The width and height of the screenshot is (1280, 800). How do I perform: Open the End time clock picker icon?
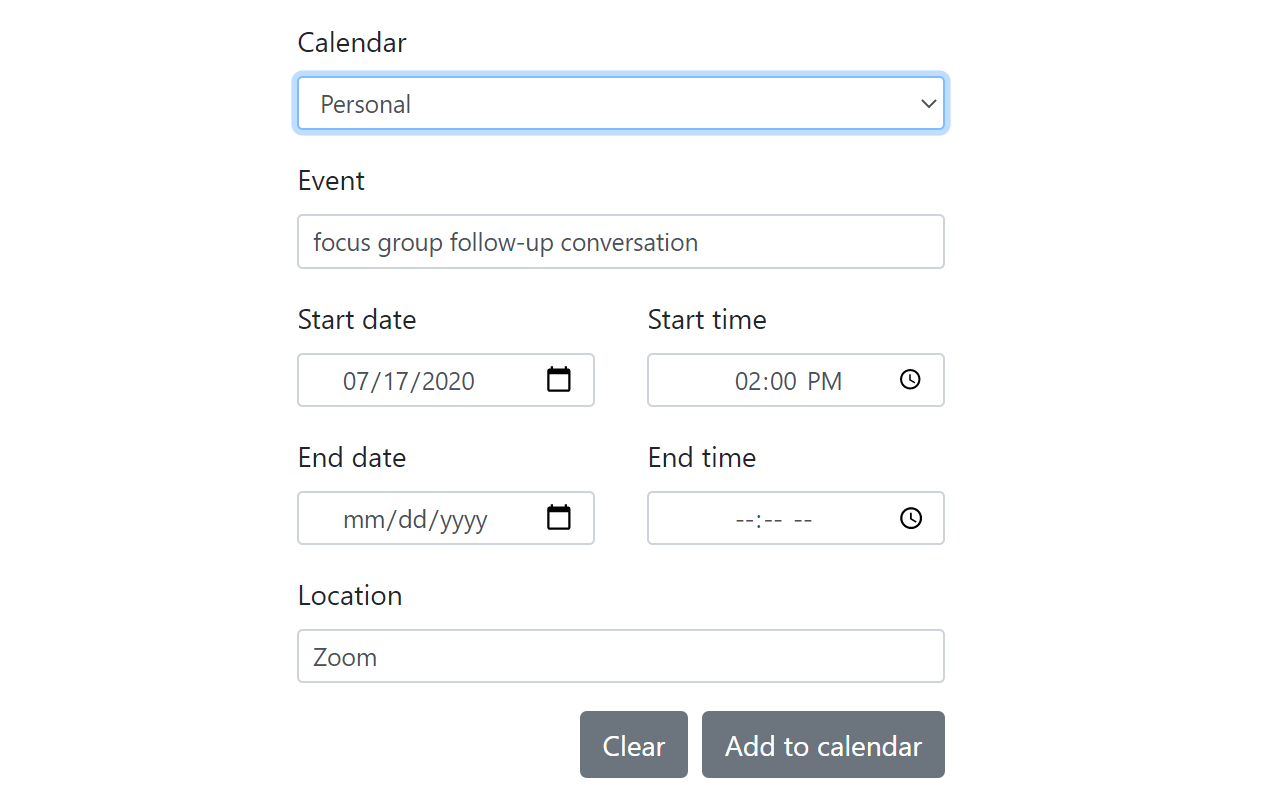(x=910, y=518)
